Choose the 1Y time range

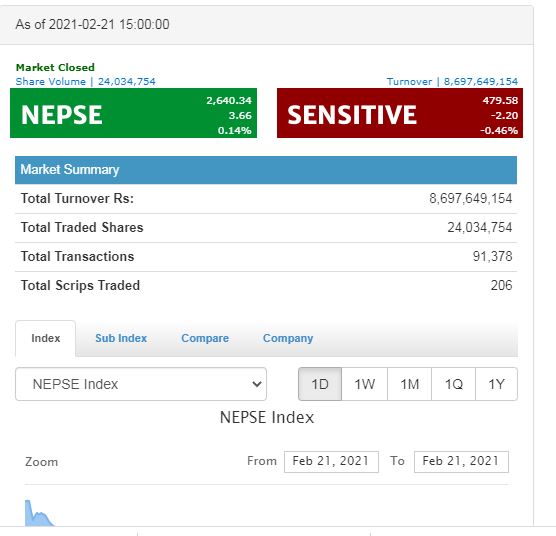[496, 384]
